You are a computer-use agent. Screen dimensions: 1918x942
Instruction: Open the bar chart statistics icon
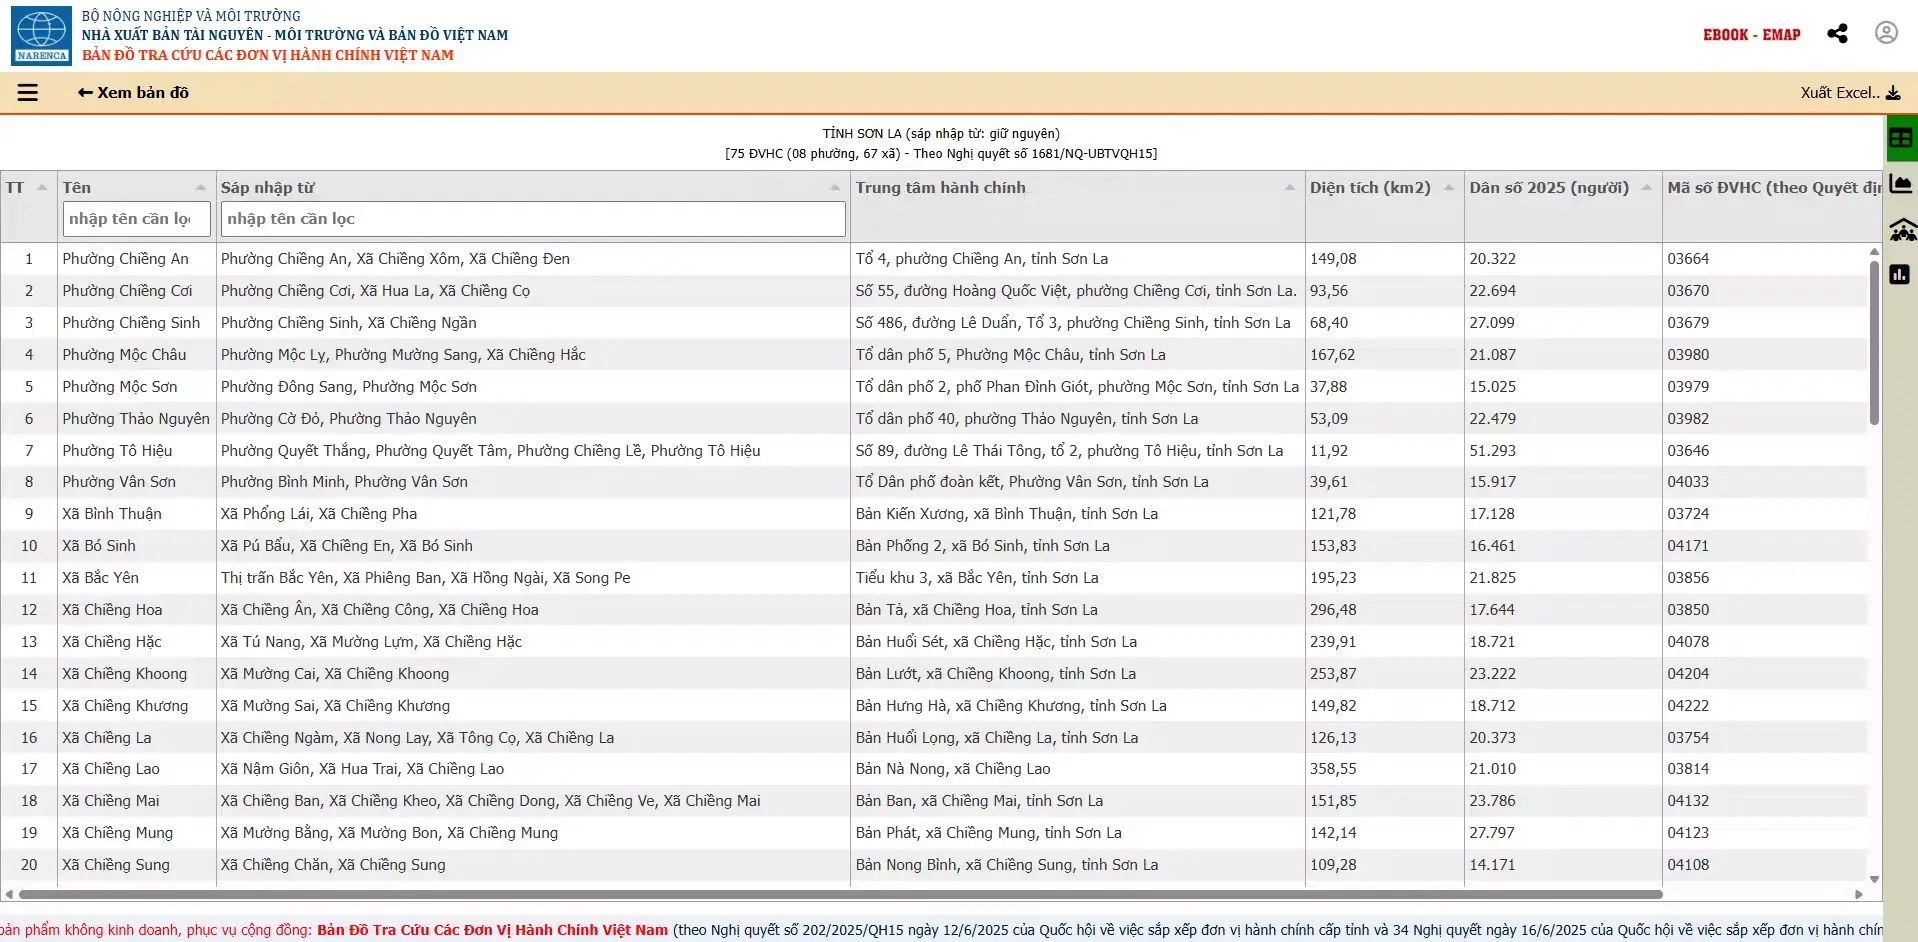pos(1900,274)
